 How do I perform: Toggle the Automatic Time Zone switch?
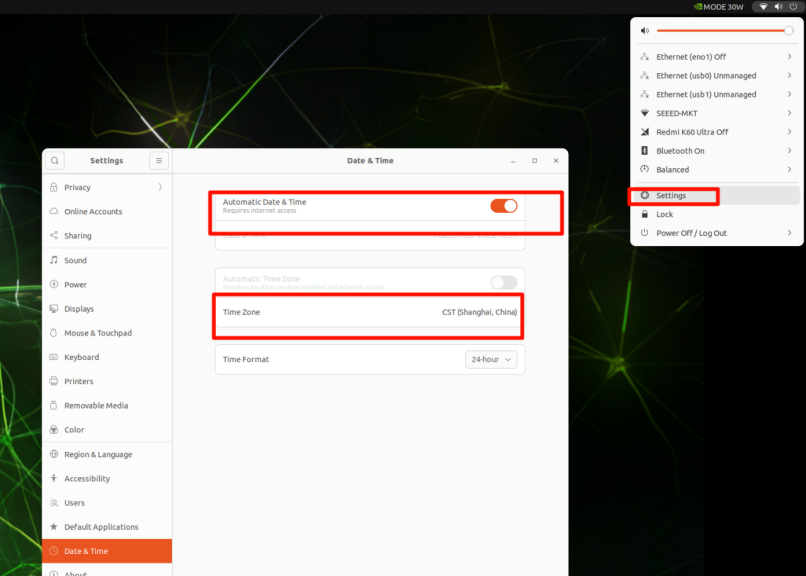(503, 283)
